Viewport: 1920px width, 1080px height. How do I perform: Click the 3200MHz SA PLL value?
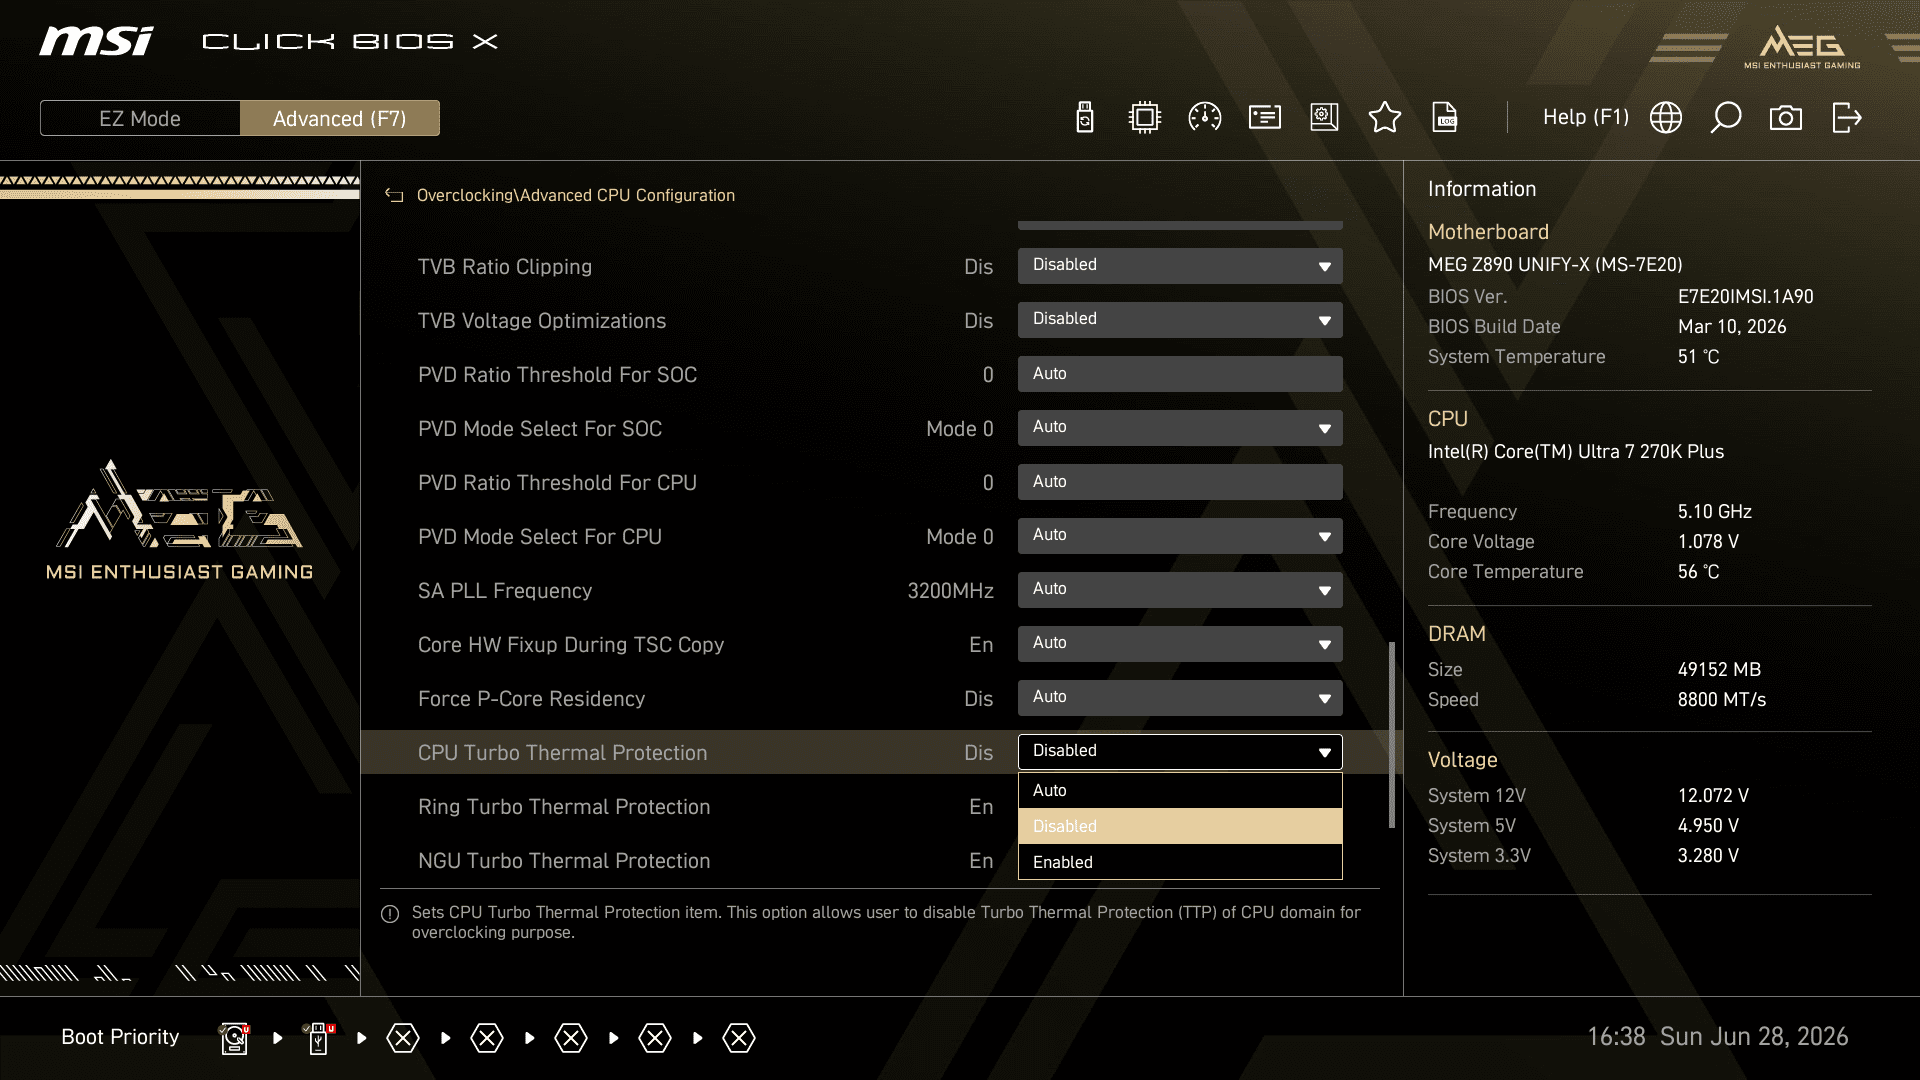(x=950, y=591)
